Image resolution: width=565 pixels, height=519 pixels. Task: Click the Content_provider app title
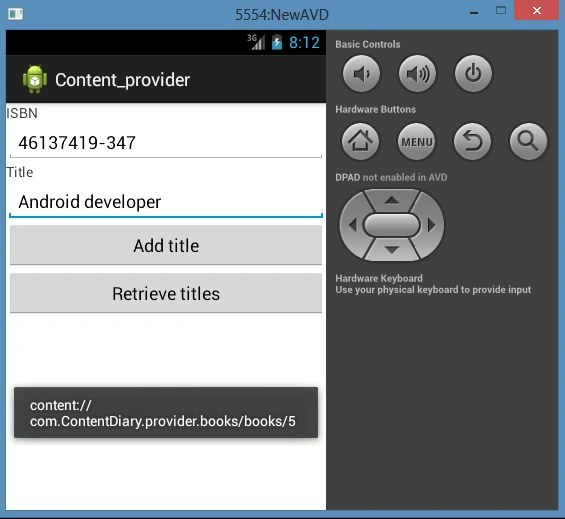pyautogui.click(x=123, y=80)
